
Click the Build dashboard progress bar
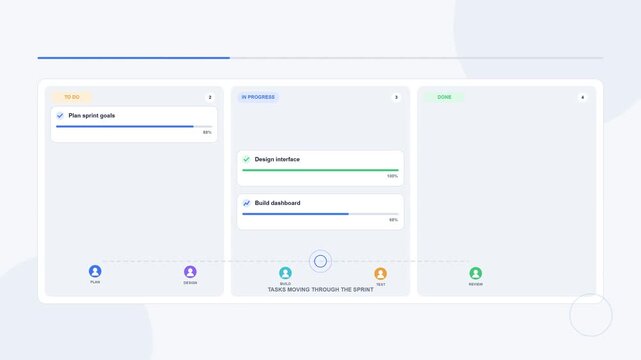coord(320,214)
